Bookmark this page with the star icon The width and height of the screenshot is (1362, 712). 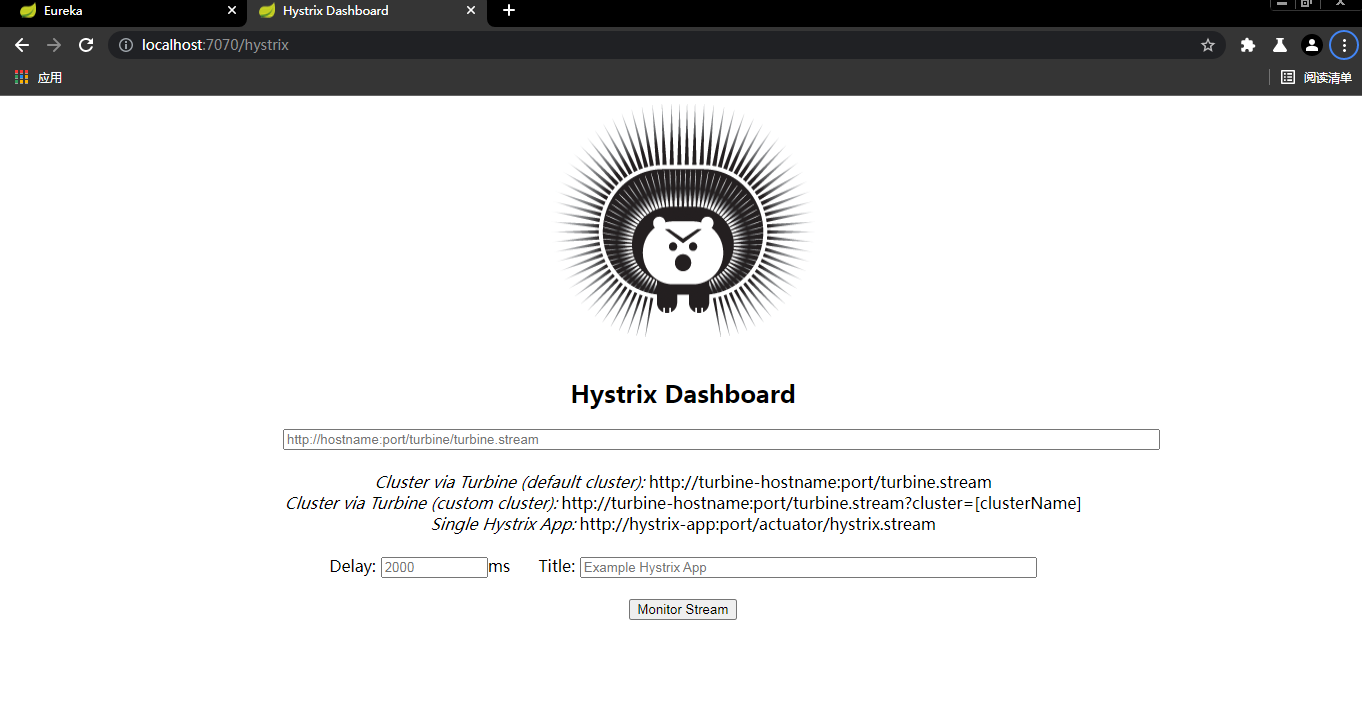click(x=1207, y=45)
